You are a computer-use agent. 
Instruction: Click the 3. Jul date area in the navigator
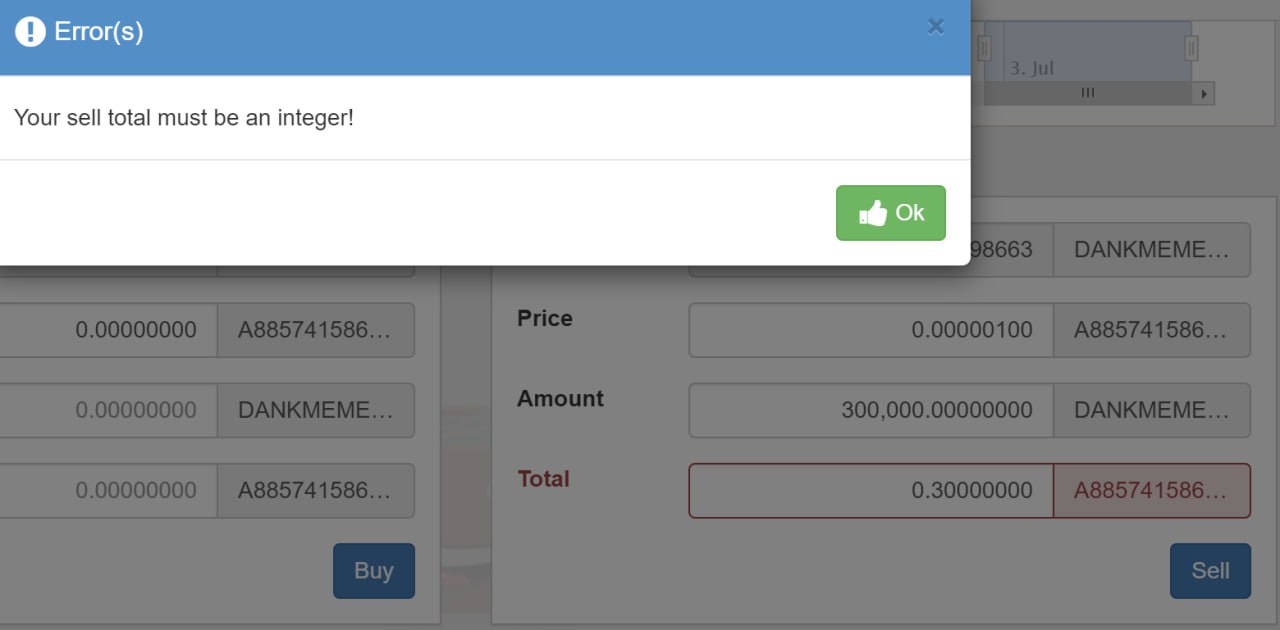point(1032,69)
